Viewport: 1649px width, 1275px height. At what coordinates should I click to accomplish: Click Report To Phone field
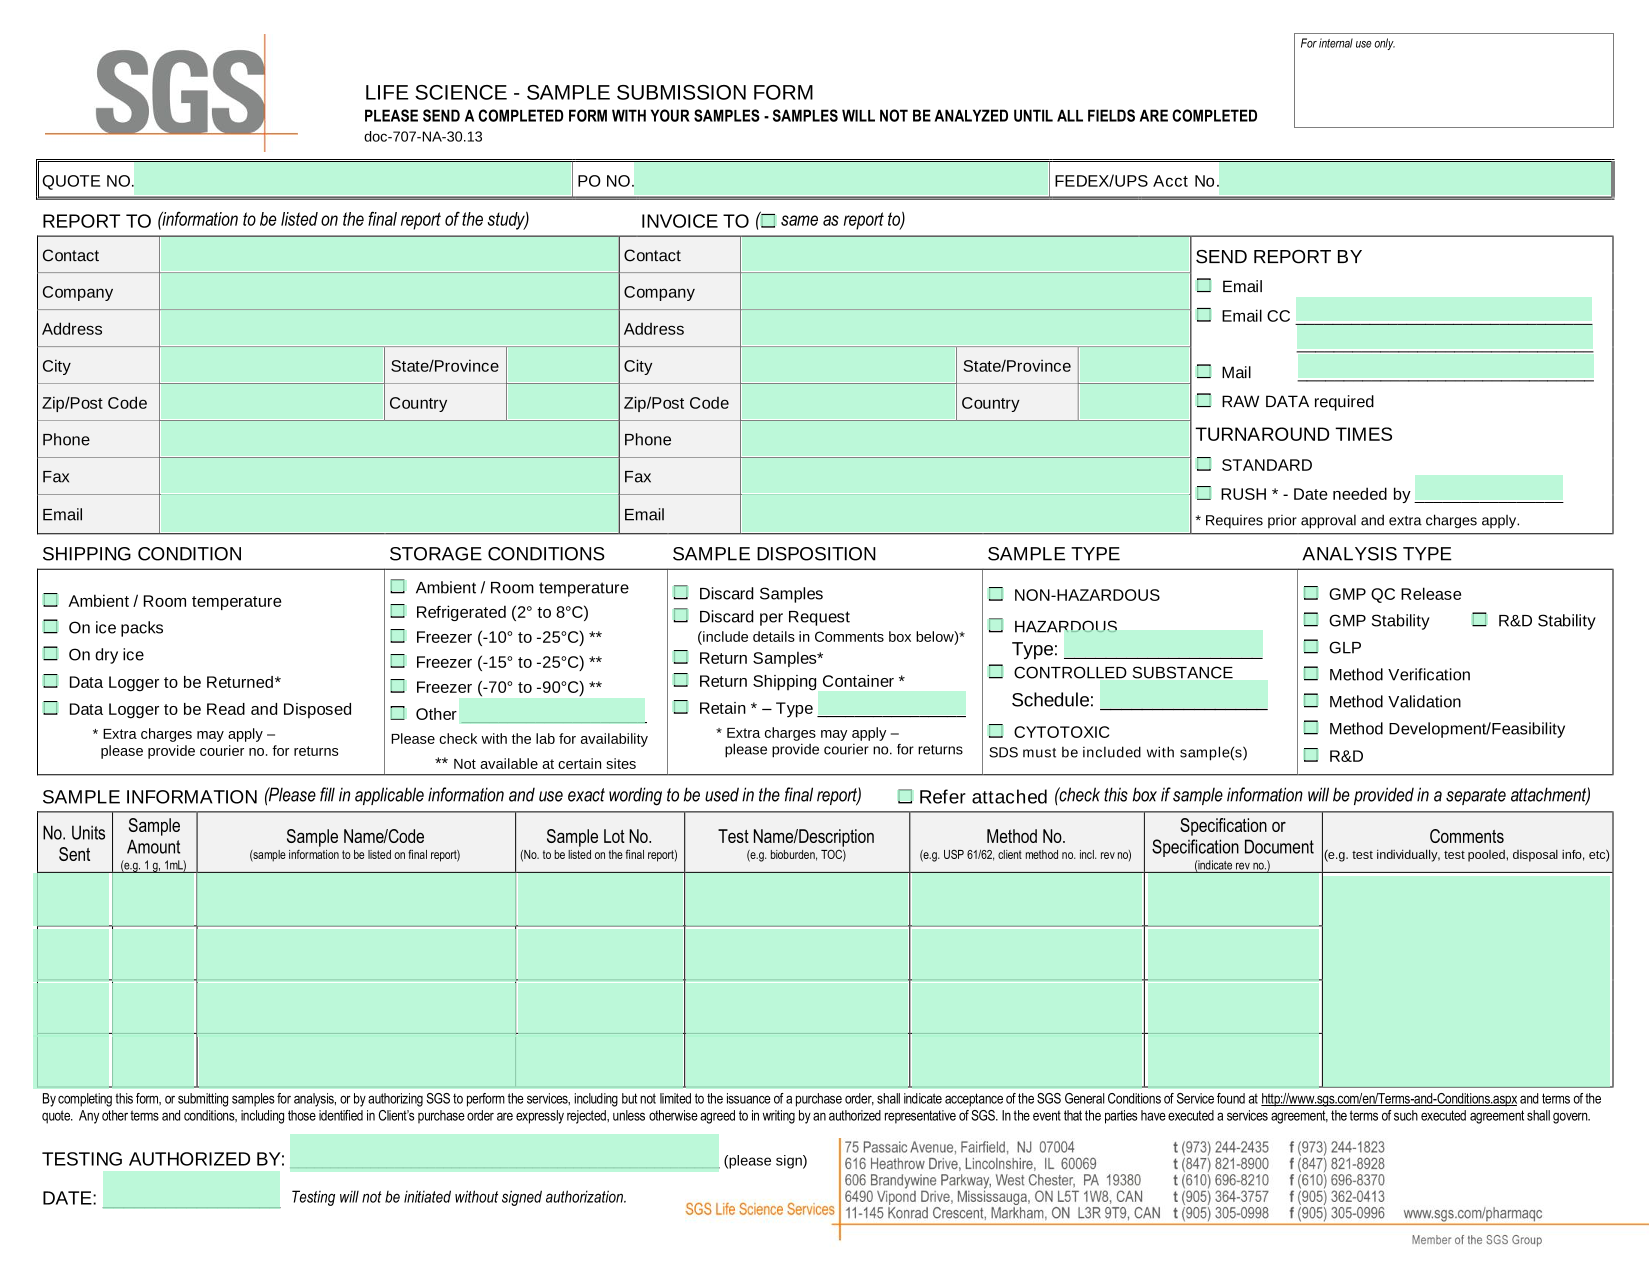pos(388,440)
